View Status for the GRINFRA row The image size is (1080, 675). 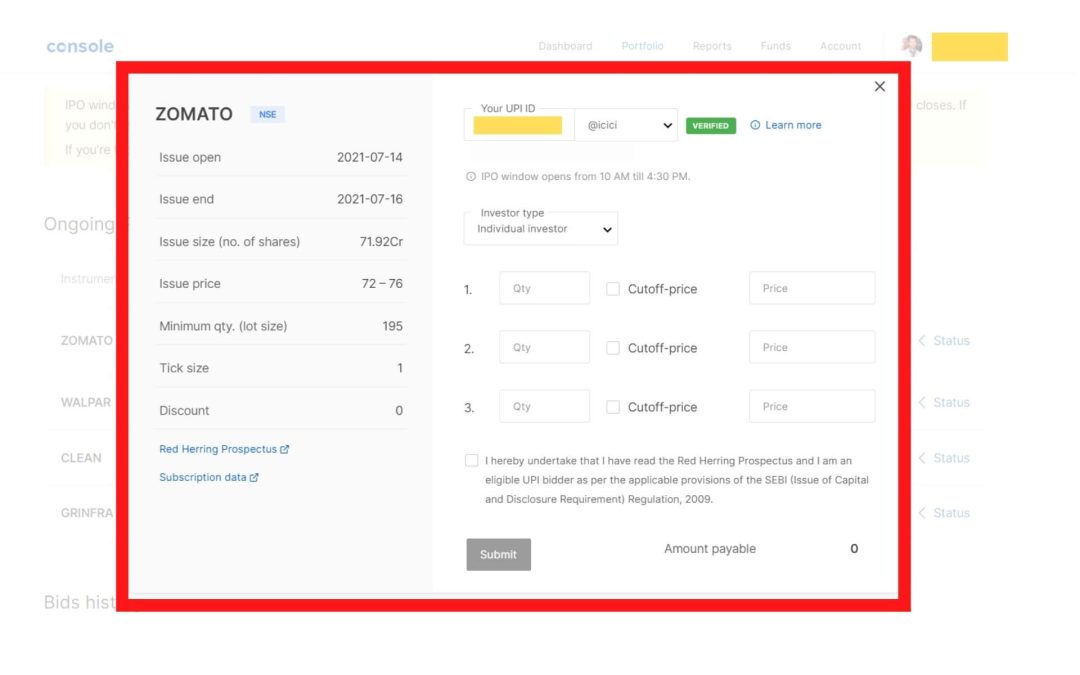[944, 513]
